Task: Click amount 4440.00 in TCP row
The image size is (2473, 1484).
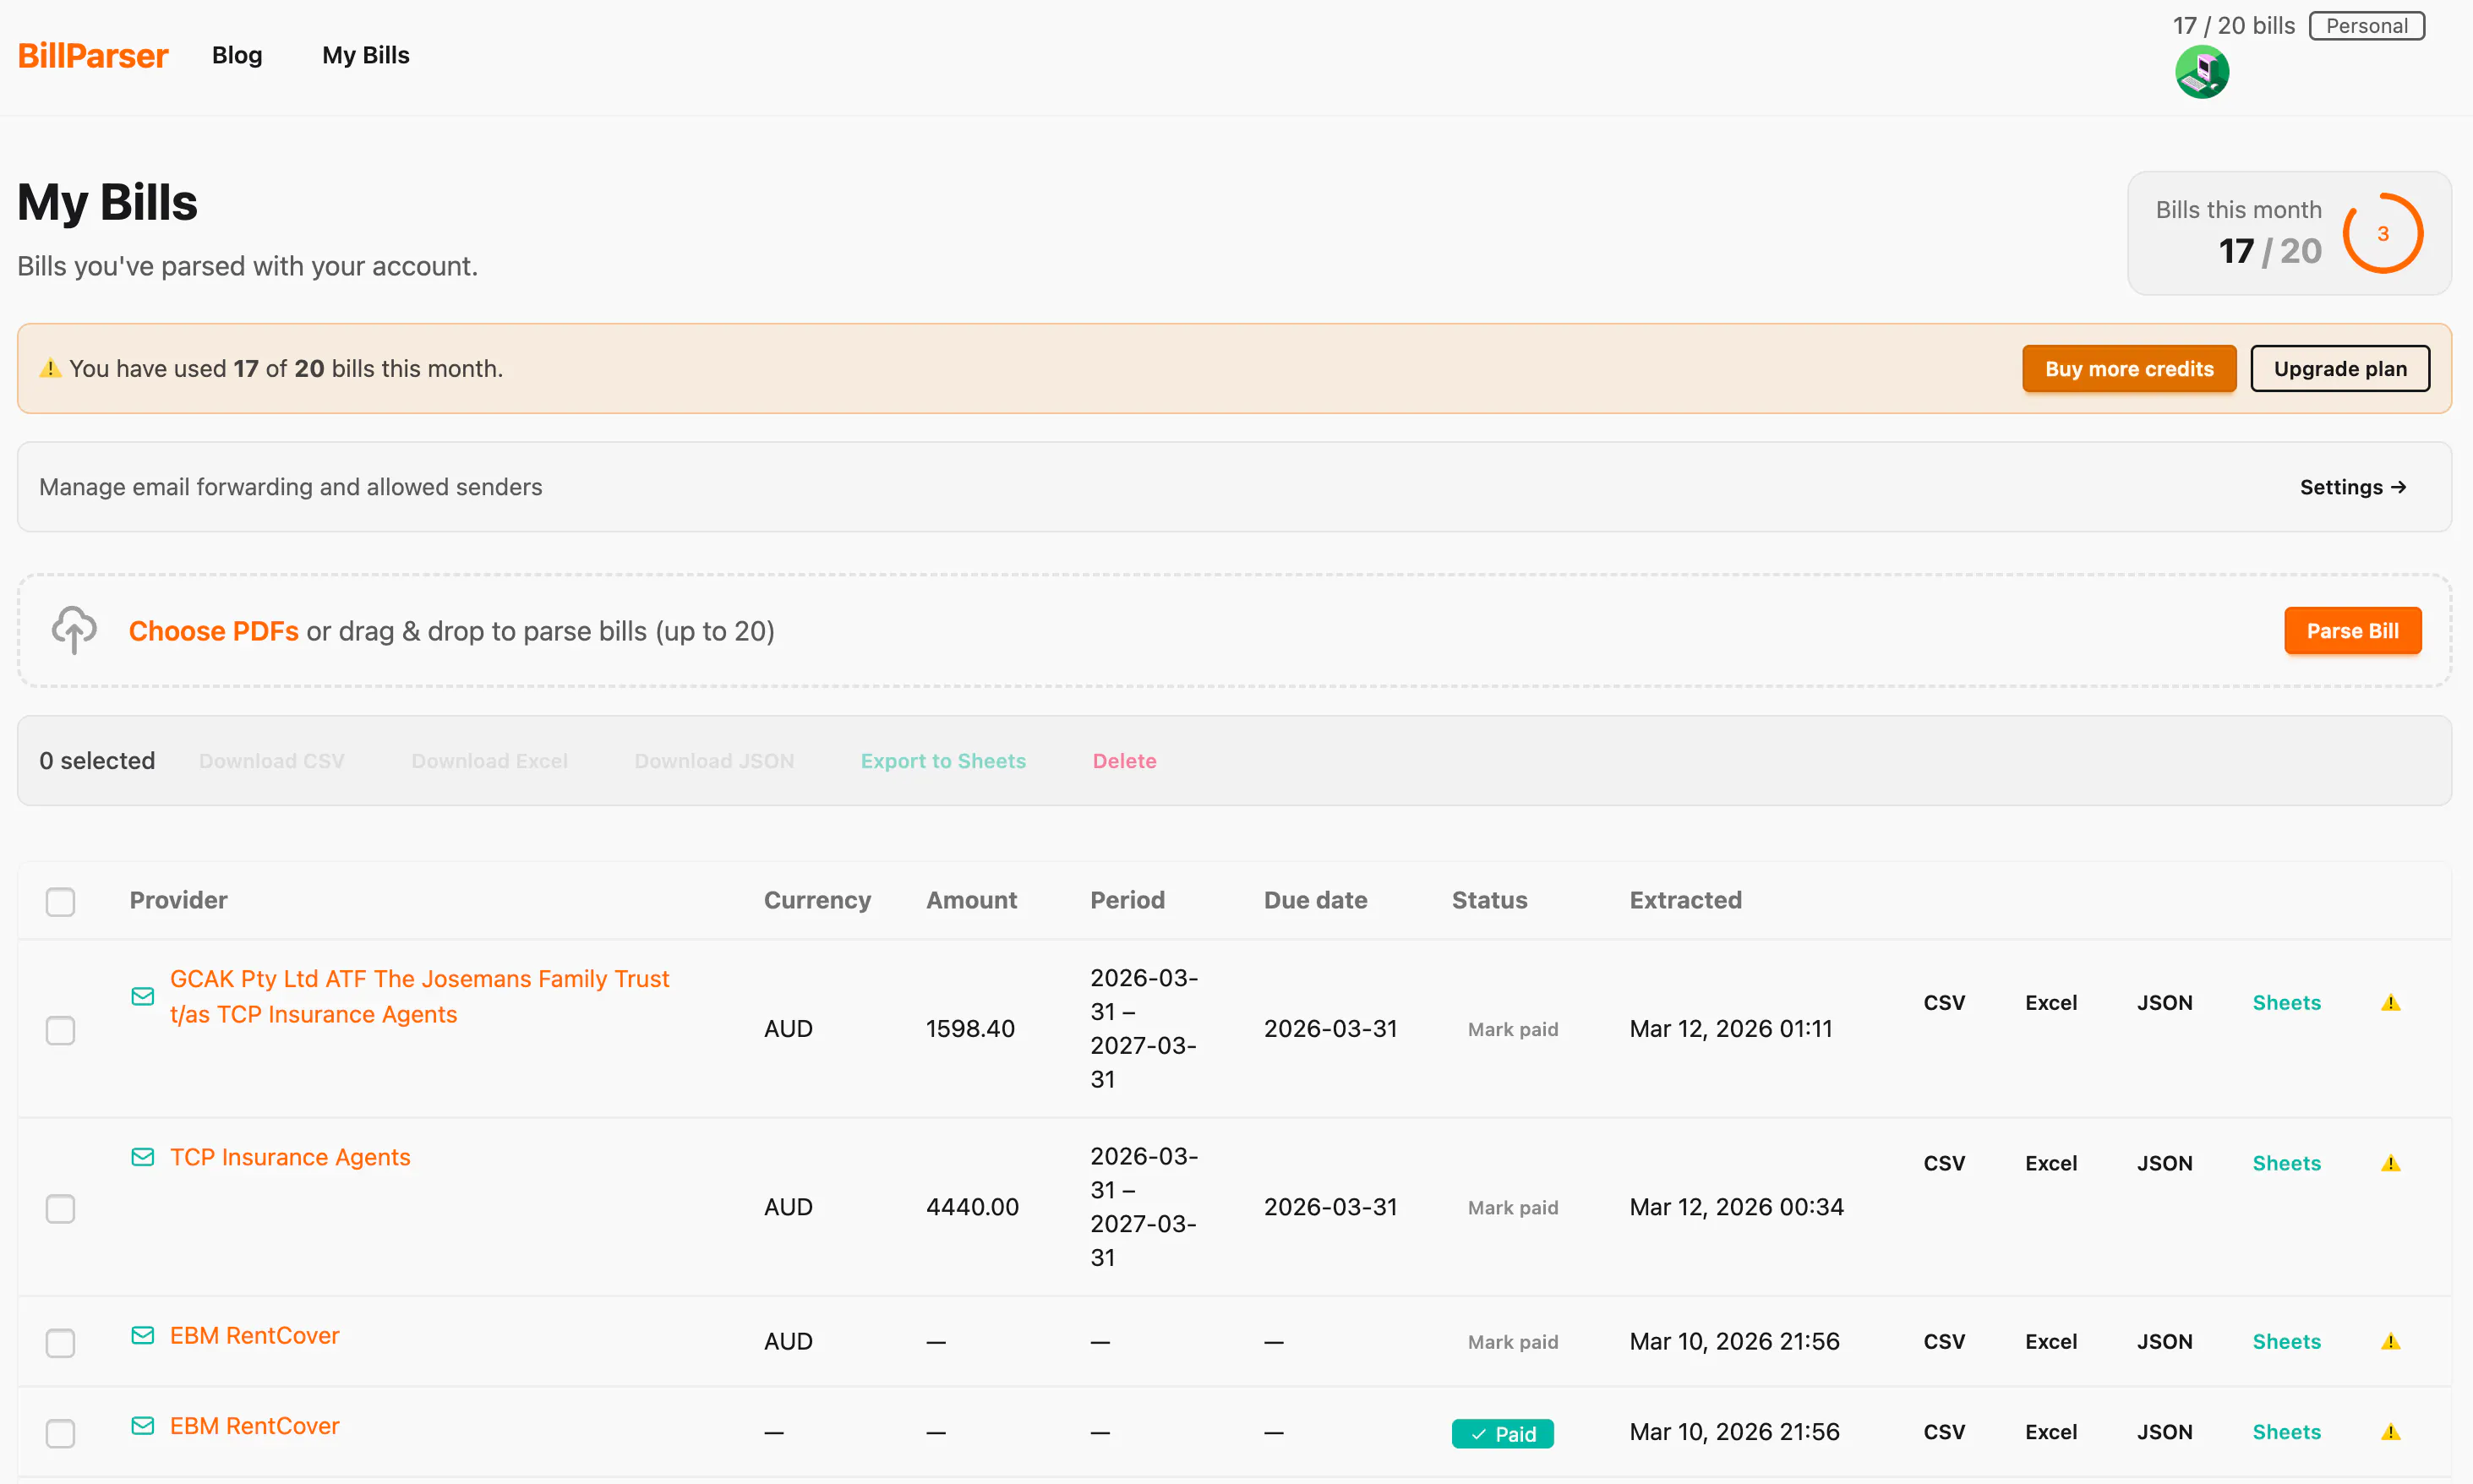Action: click(972, 1207)
